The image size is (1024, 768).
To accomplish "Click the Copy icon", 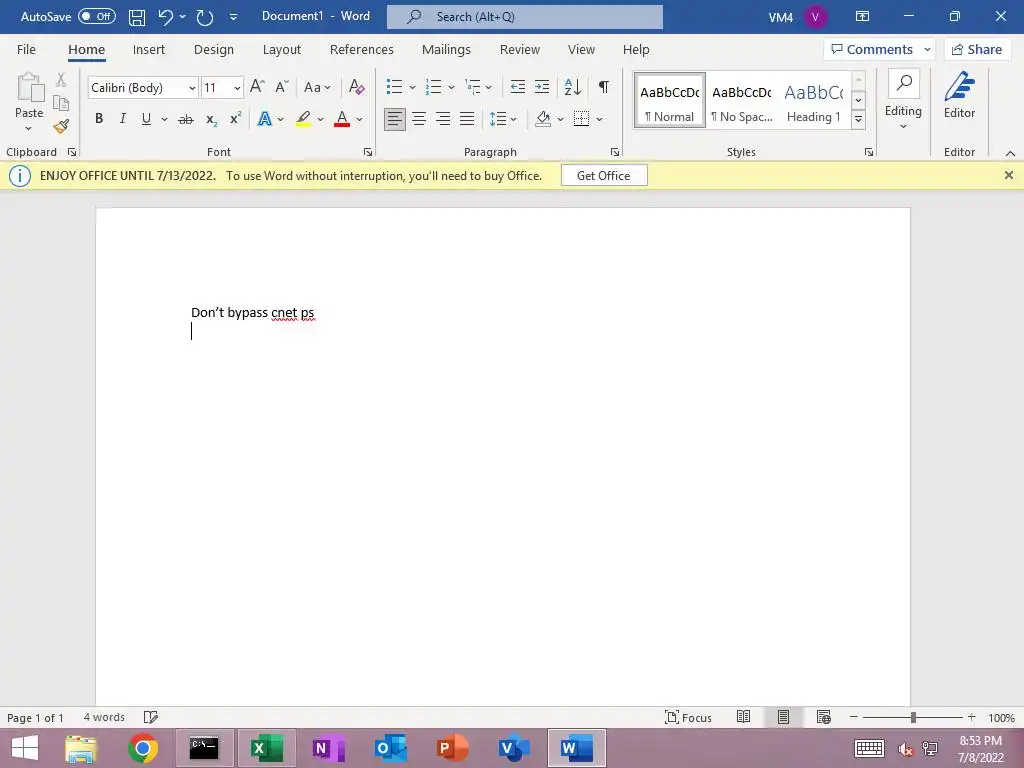I will pyautogui.click(x=61, y=103).
